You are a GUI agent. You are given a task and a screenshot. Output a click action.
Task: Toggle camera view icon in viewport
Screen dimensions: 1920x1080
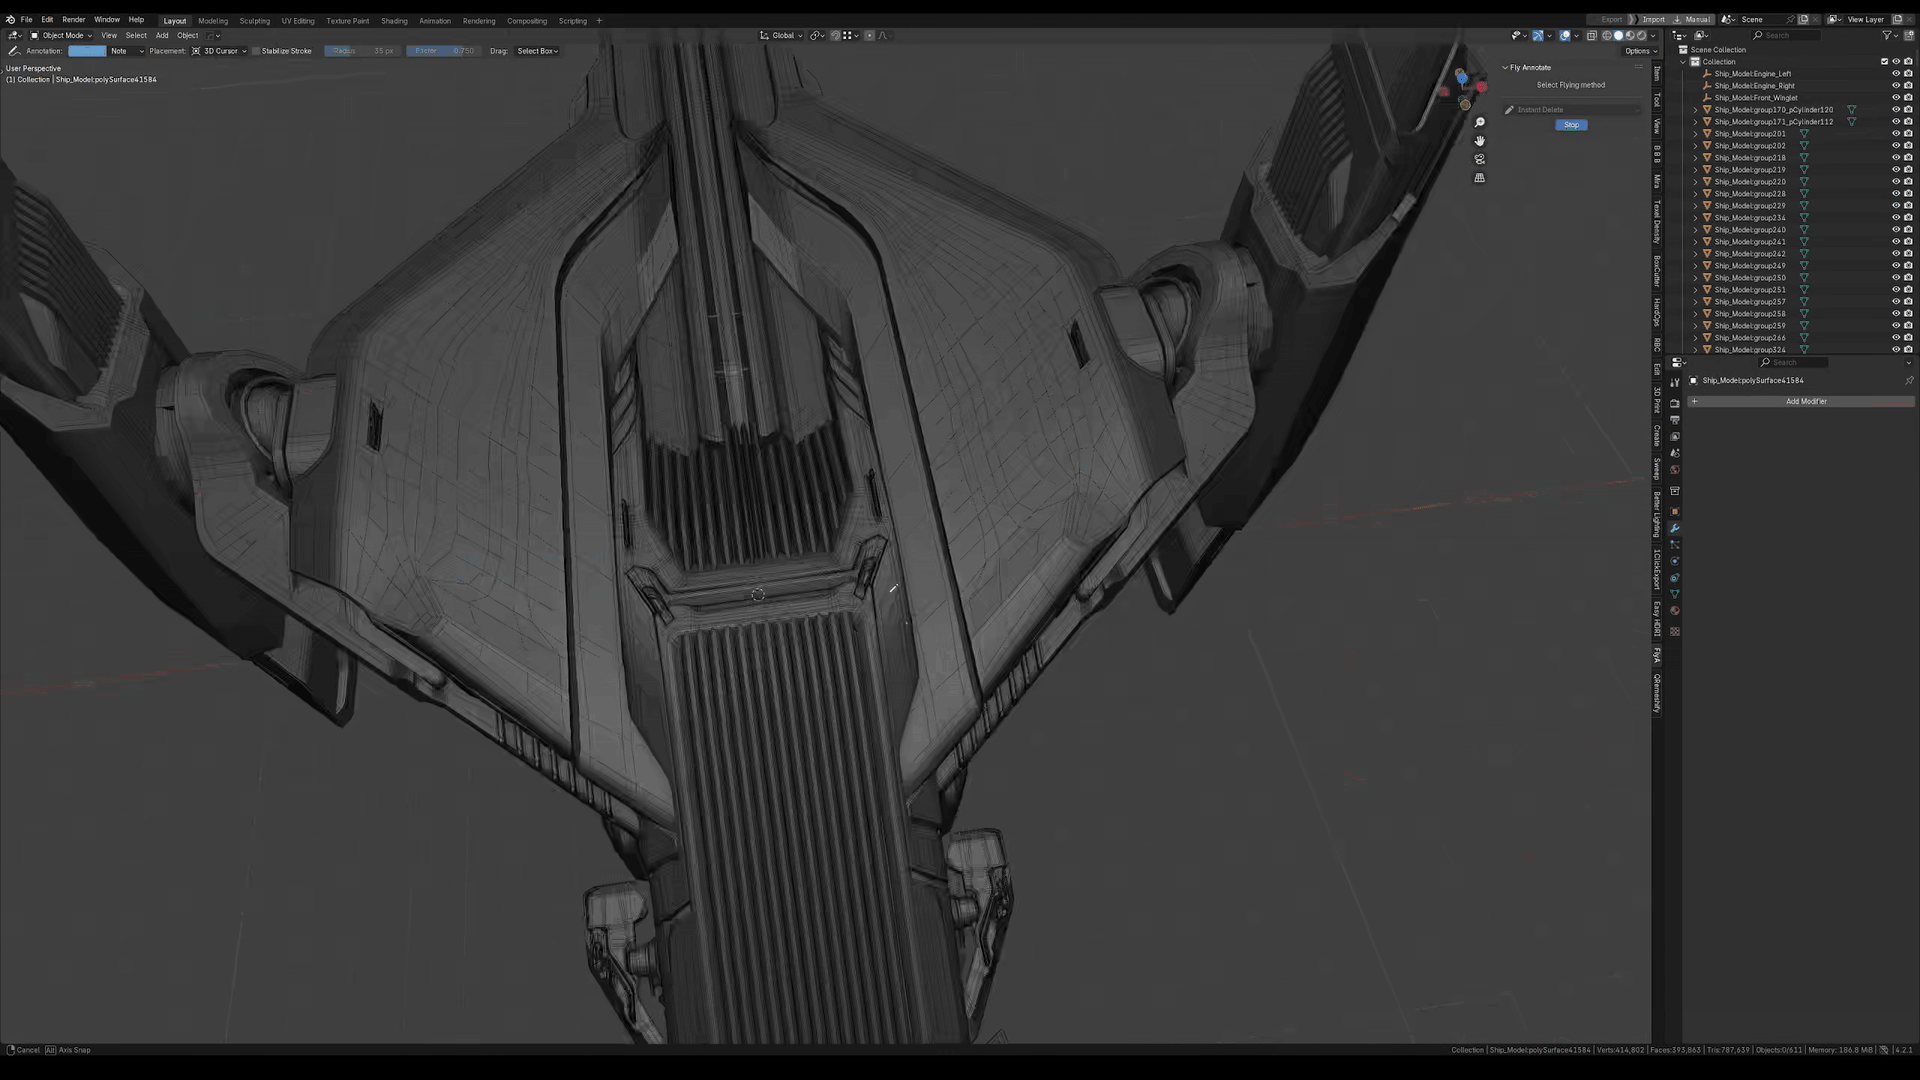1479,159
